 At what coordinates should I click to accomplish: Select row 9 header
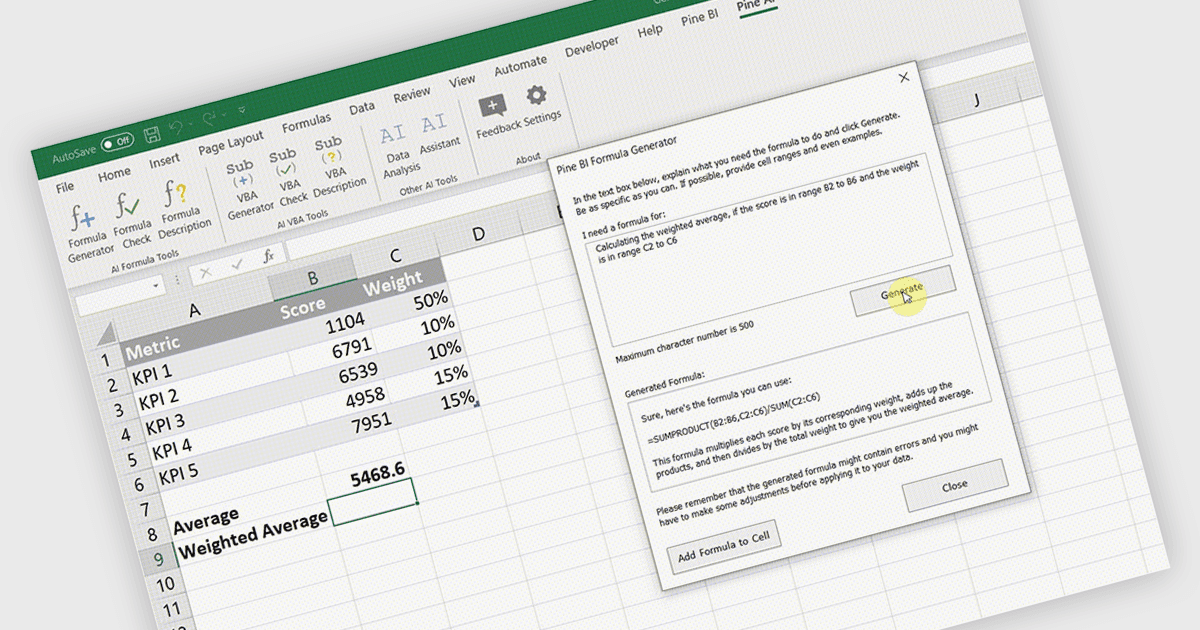tap(160, 560)
